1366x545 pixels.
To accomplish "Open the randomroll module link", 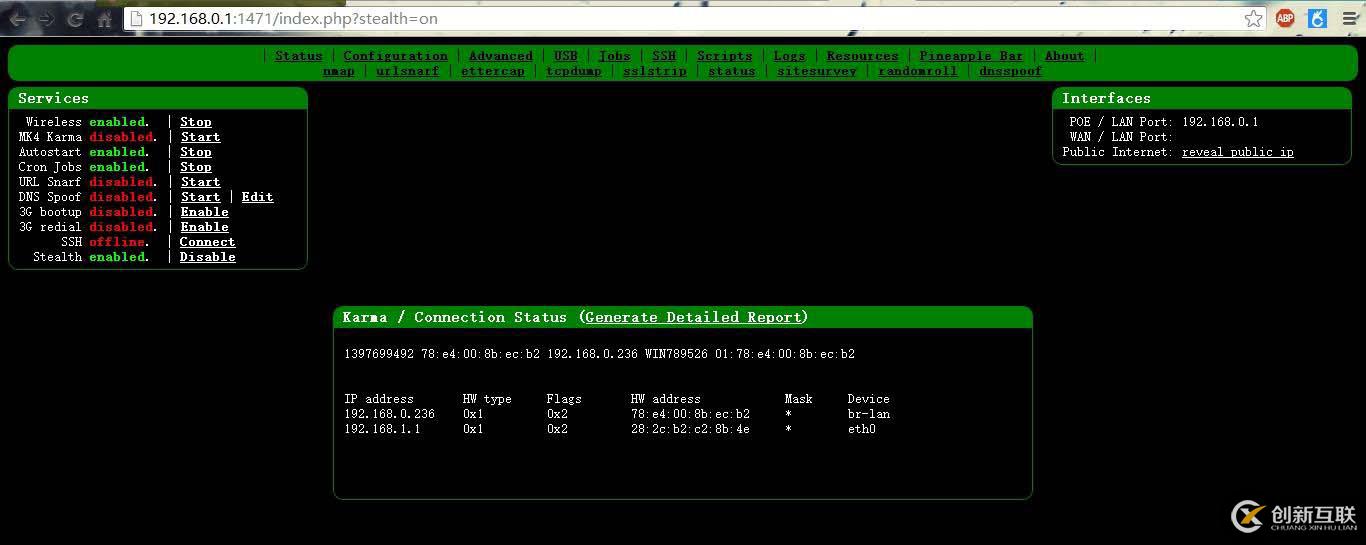I will [918, 71].
